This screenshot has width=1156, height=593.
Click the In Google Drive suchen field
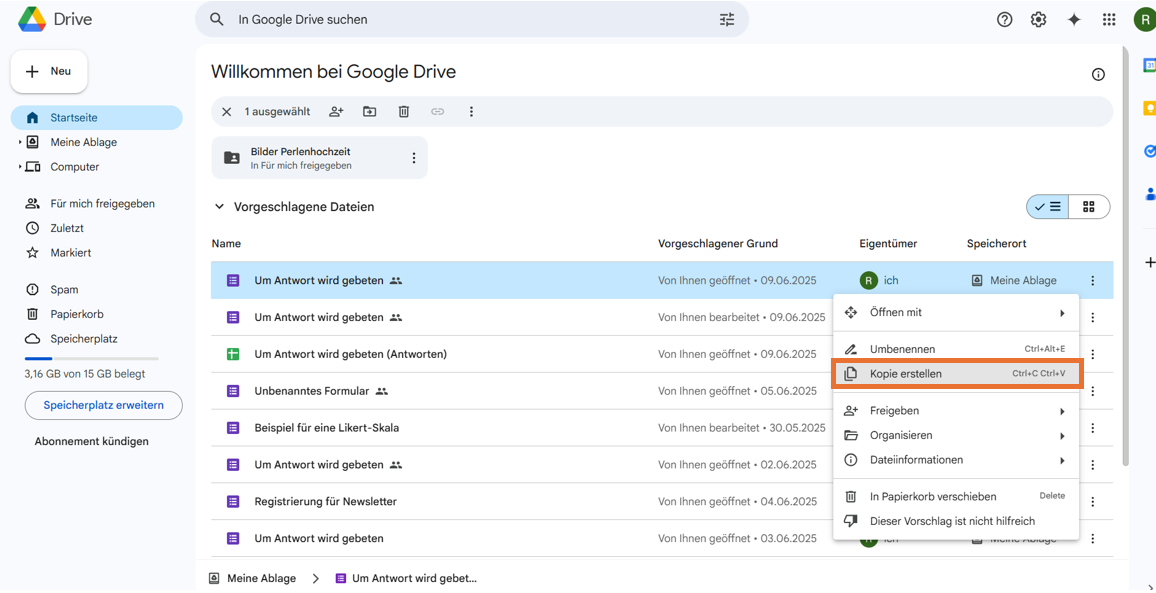pyautogui.click(x=470, y=20)
